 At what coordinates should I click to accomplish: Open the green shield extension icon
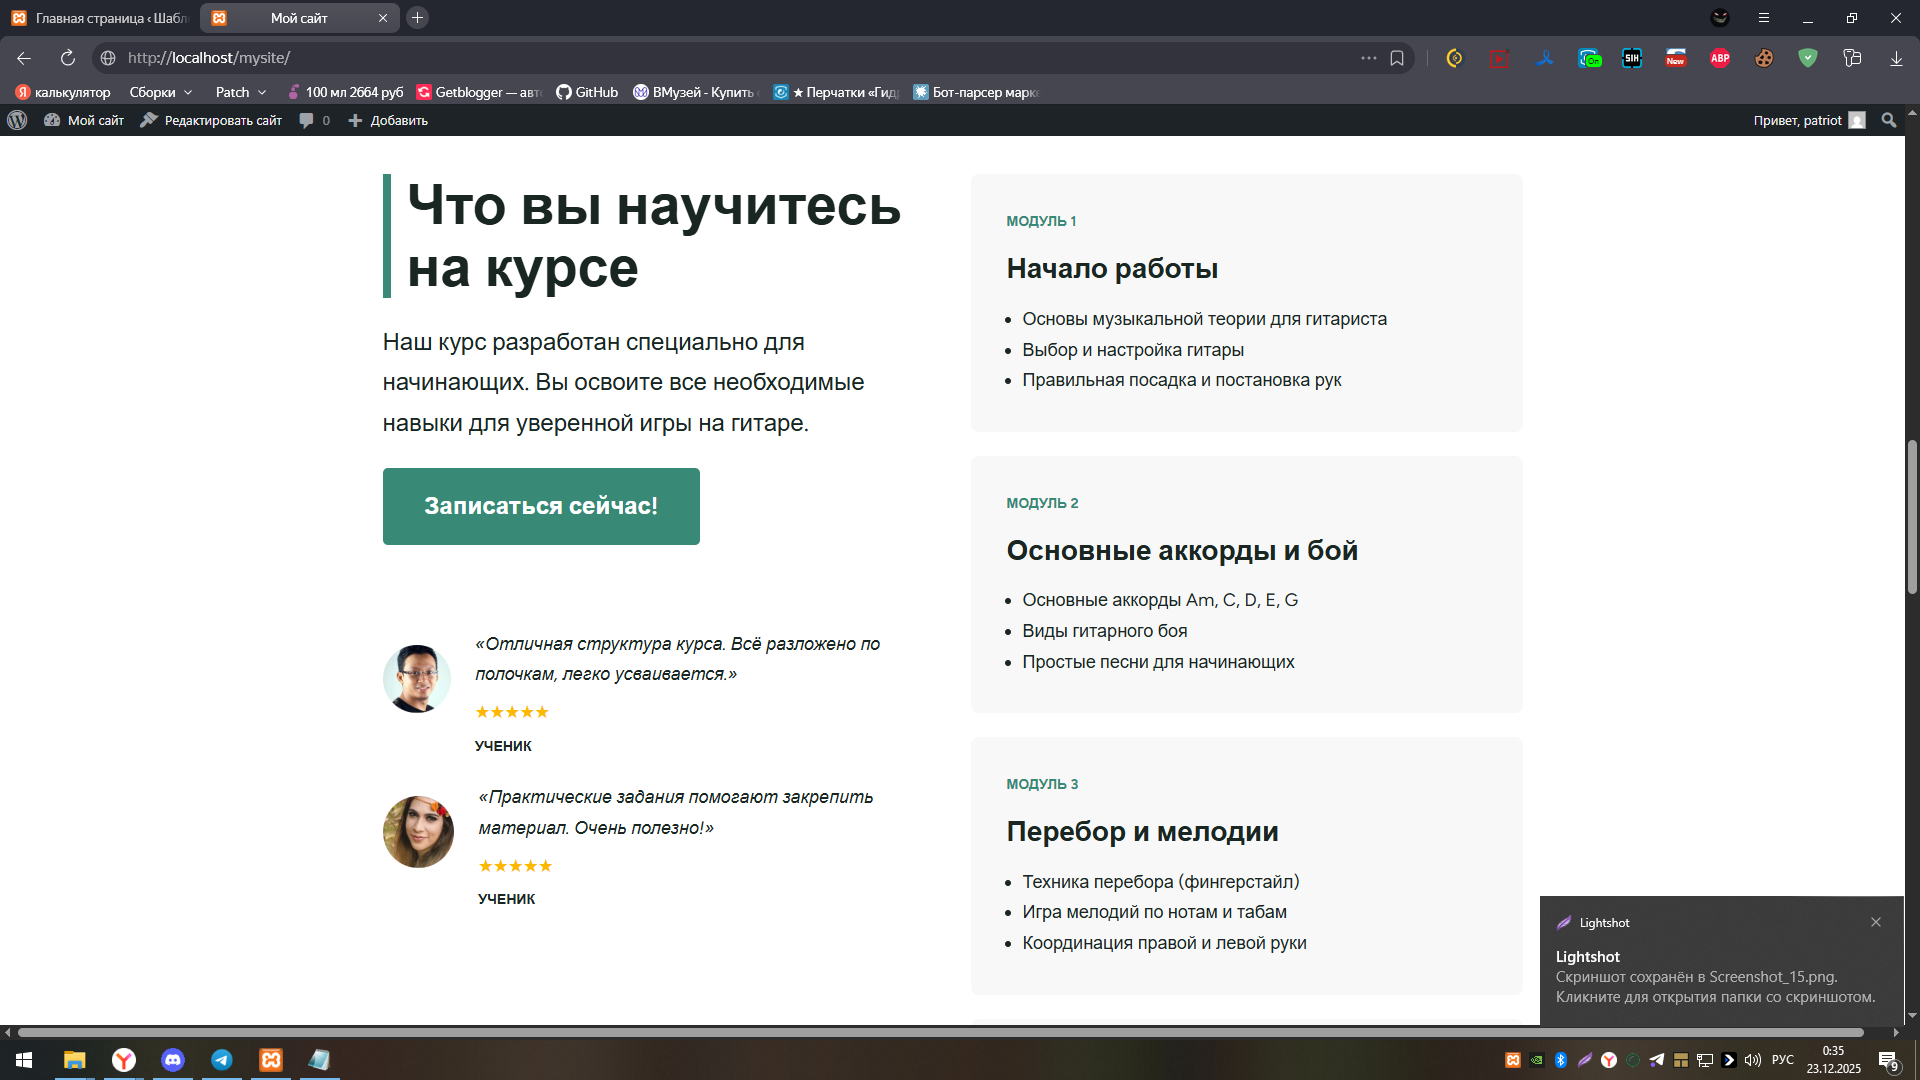(1807, 58)
